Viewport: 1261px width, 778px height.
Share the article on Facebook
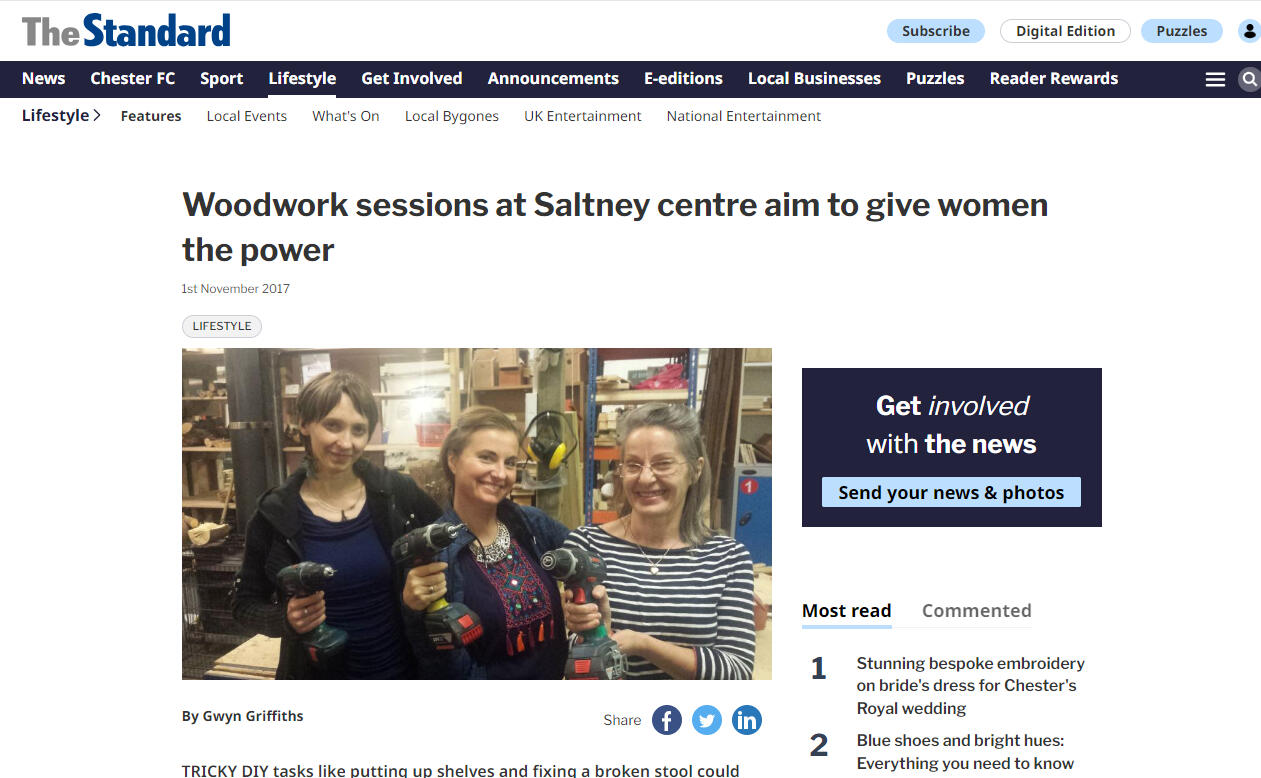click(x=667, y=720)
